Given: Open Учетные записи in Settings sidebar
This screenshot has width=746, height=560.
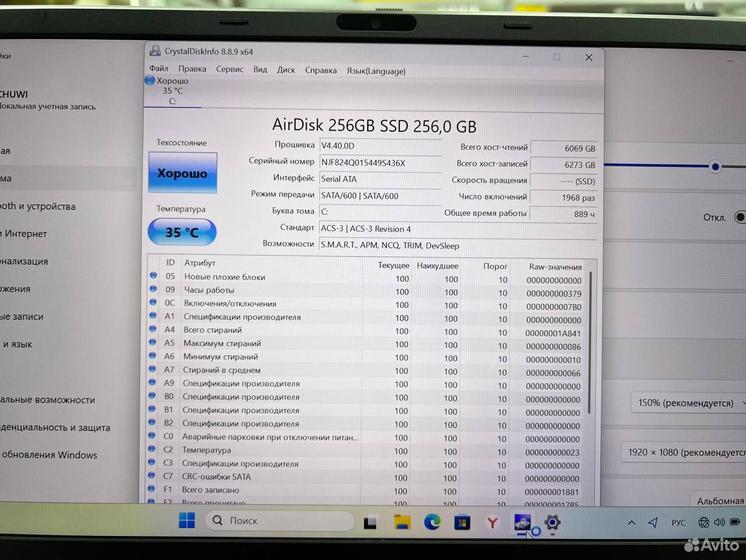Looking at the screenshot, I should tap(21, 316).
